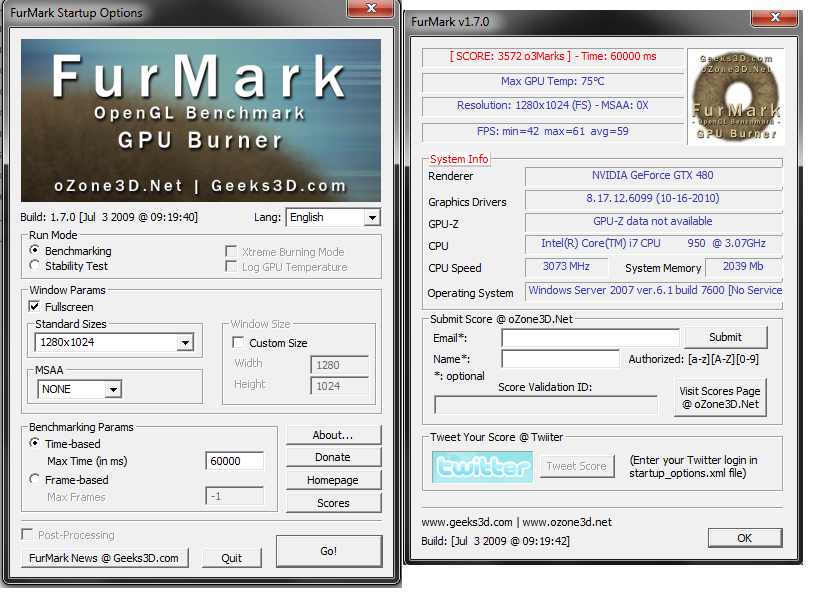Click CPU Speed value 3073 MHz
The width and height of the screenshot is (823, 608).
coord(566,266)
